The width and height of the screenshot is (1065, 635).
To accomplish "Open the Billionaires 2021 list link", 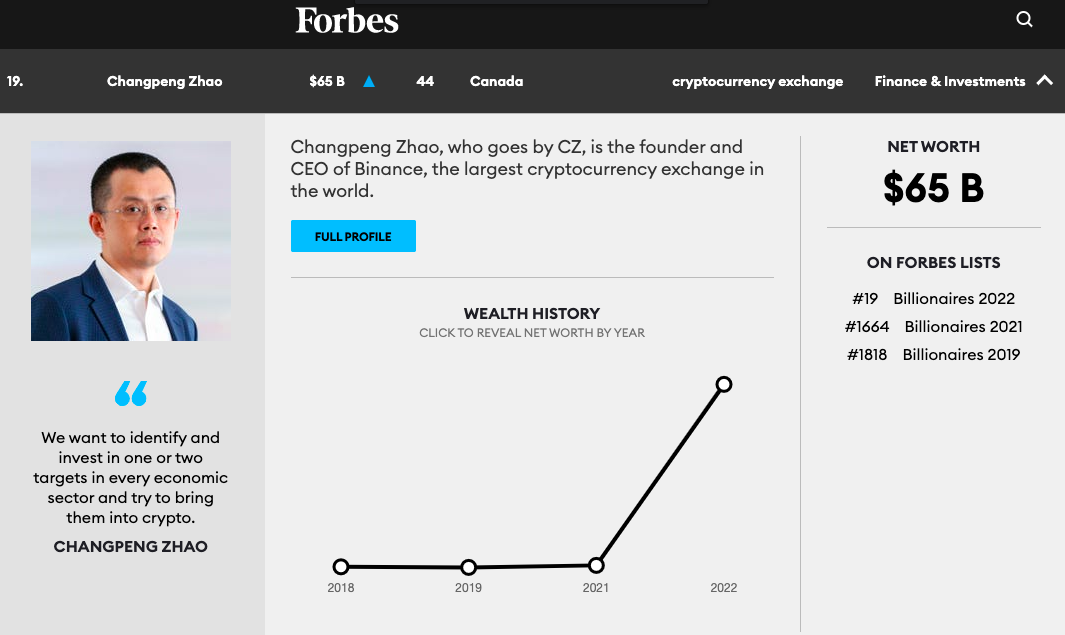I will (x=963, y=326).
